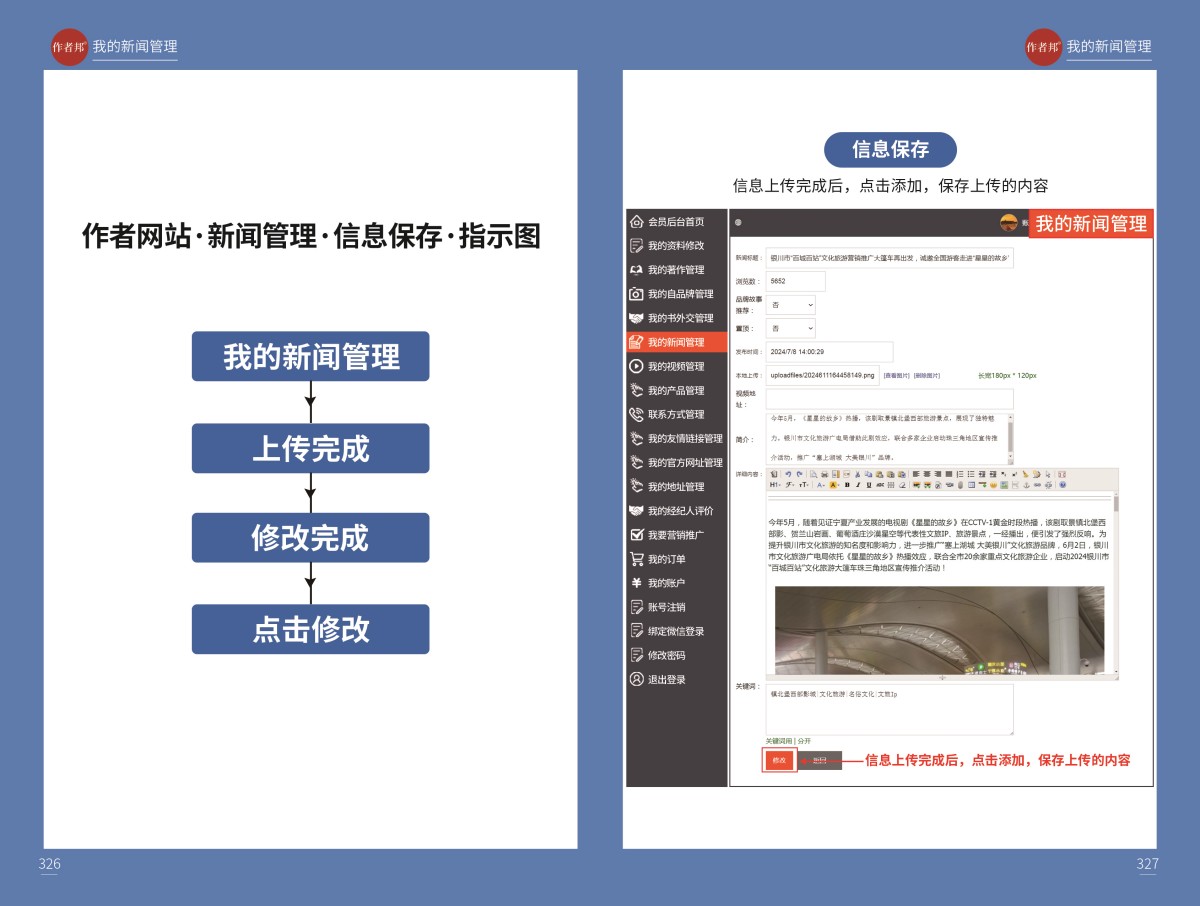Open the H1 heading dropdown in editor
The height and width of the screenshot is (906, 1200).
pyautogui.click(x=775, y=485)
